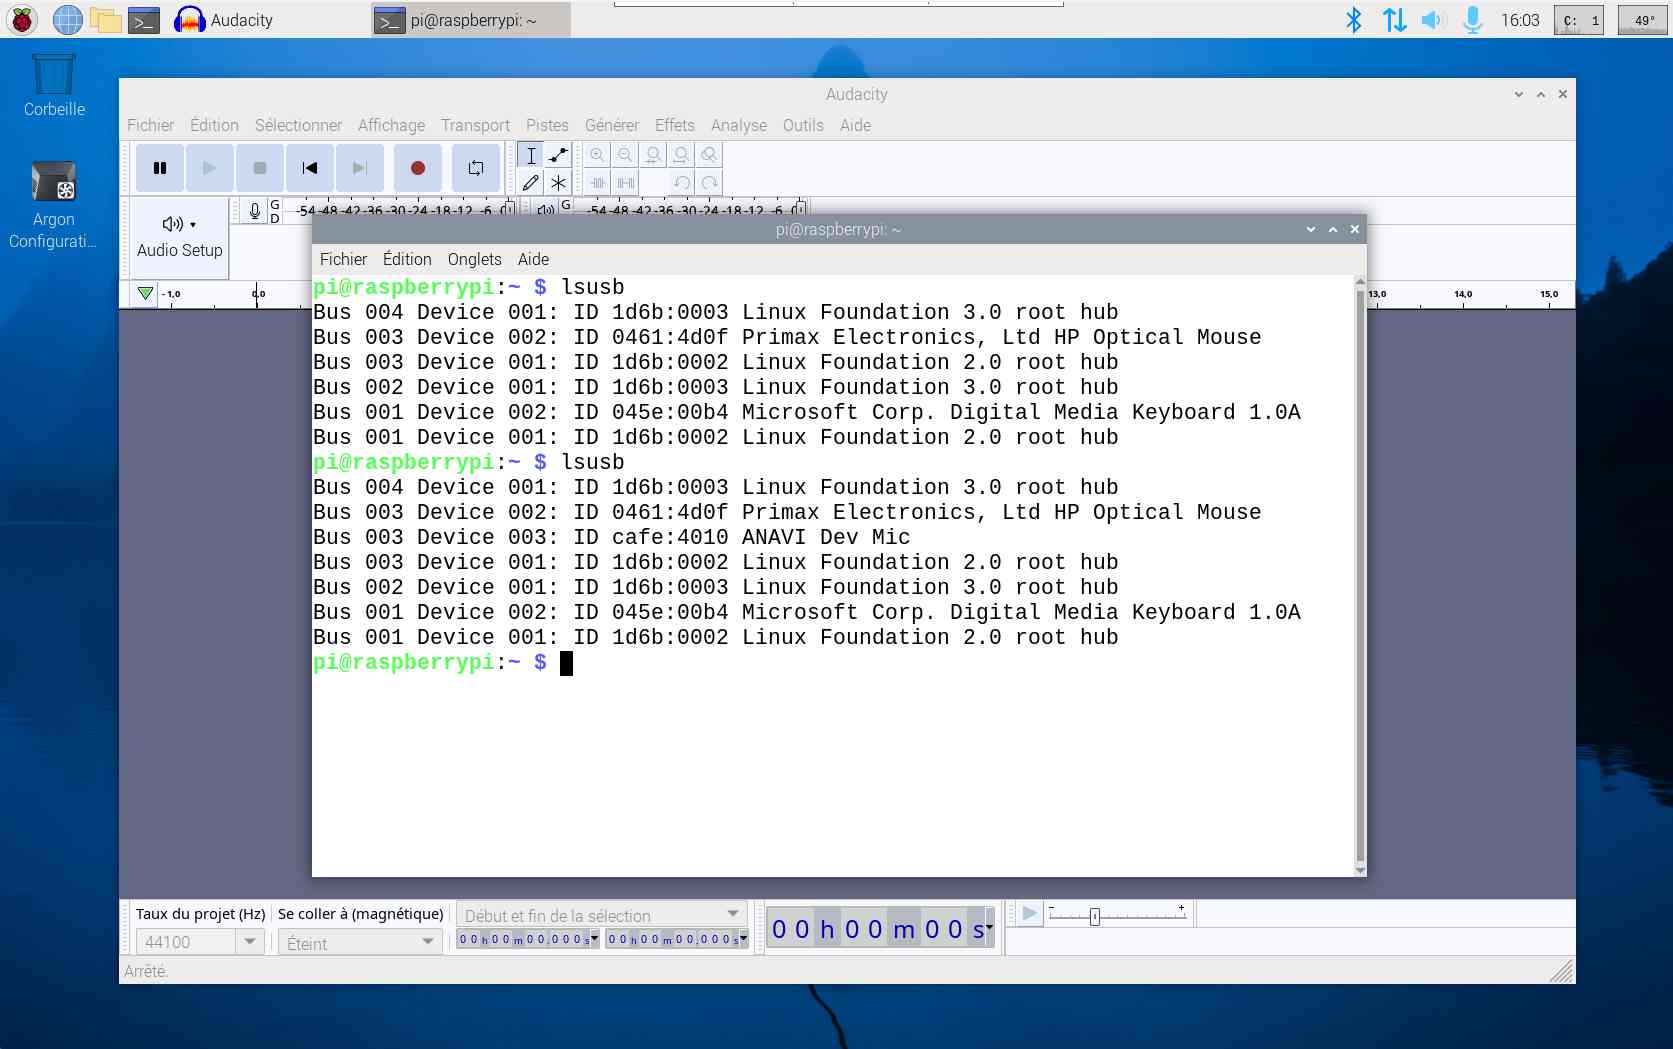Click the playback meter speaker icon
Image resolution: width=1673 pixels, height=1049 pixels.
(x=545, y=210)
